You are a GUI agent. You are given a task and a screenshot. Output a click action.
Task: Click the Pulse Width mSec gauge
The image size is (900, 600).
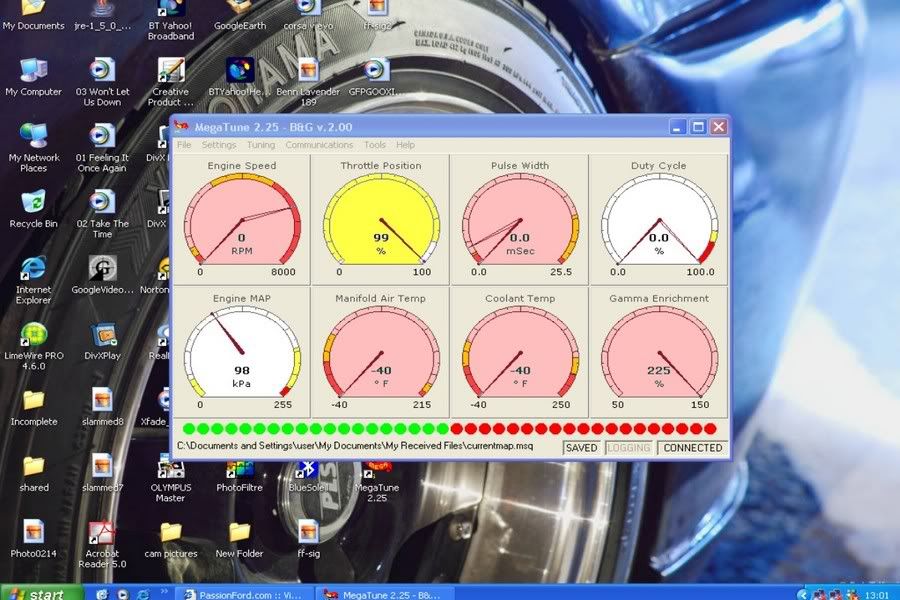[x=519, y=219]
